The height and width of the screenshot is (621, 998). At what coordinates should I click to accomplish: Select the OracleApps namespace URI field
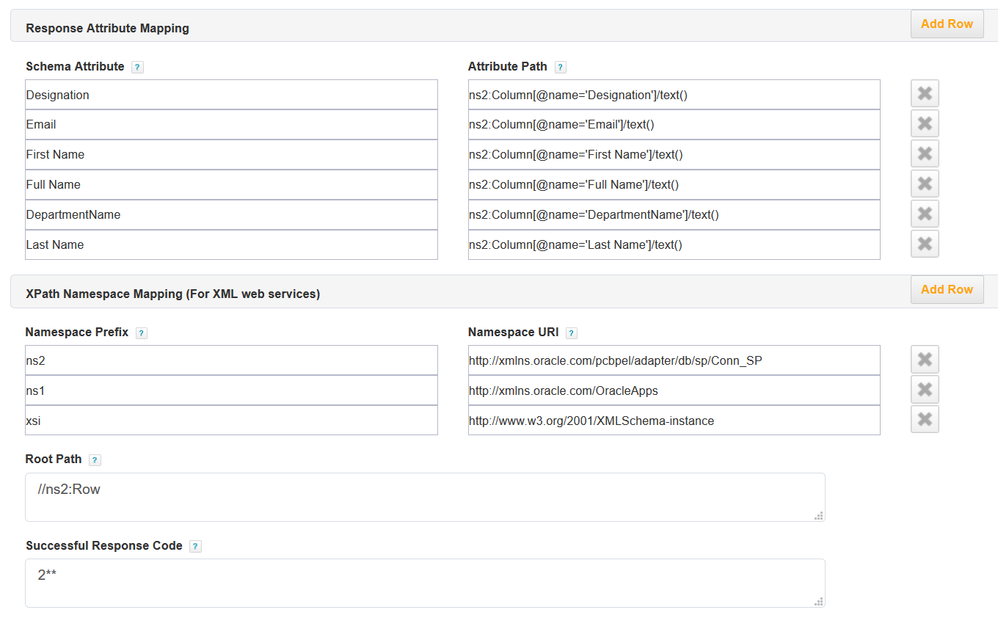[x=673, y=391]
